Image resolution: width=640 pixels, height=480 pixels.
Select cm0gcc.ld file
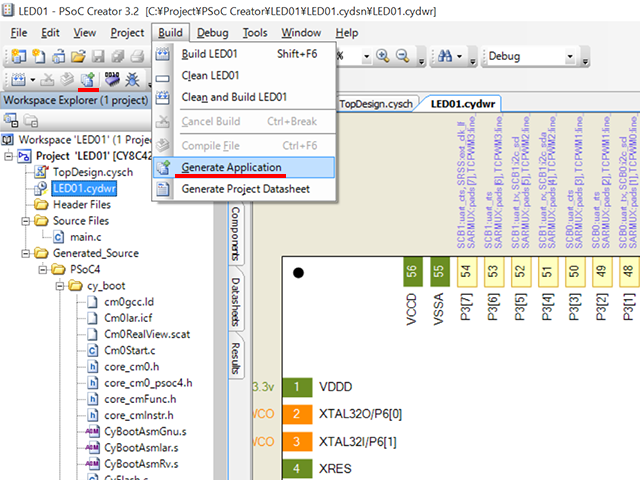click(x=129, y=302)
